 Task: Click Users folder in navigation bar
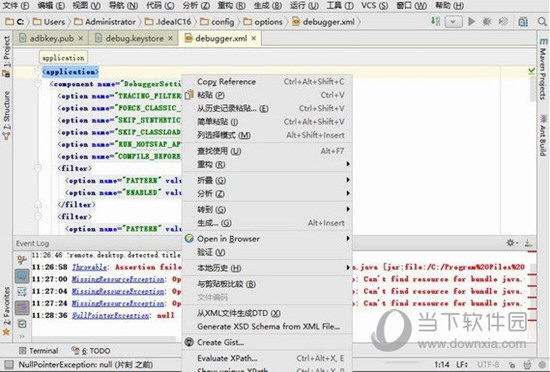click(x=49, y=22)
